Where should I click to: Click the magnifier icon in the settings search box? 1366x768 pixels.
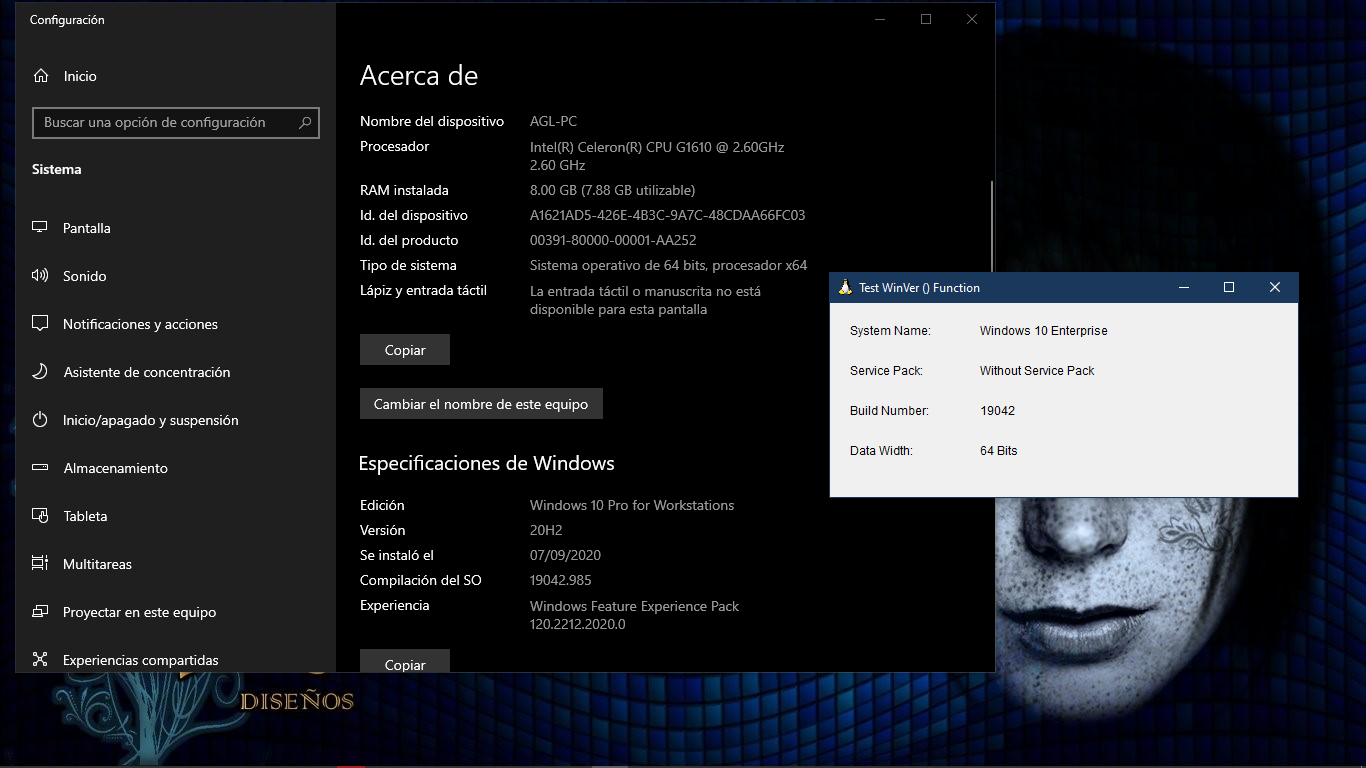tap(305, 123)
